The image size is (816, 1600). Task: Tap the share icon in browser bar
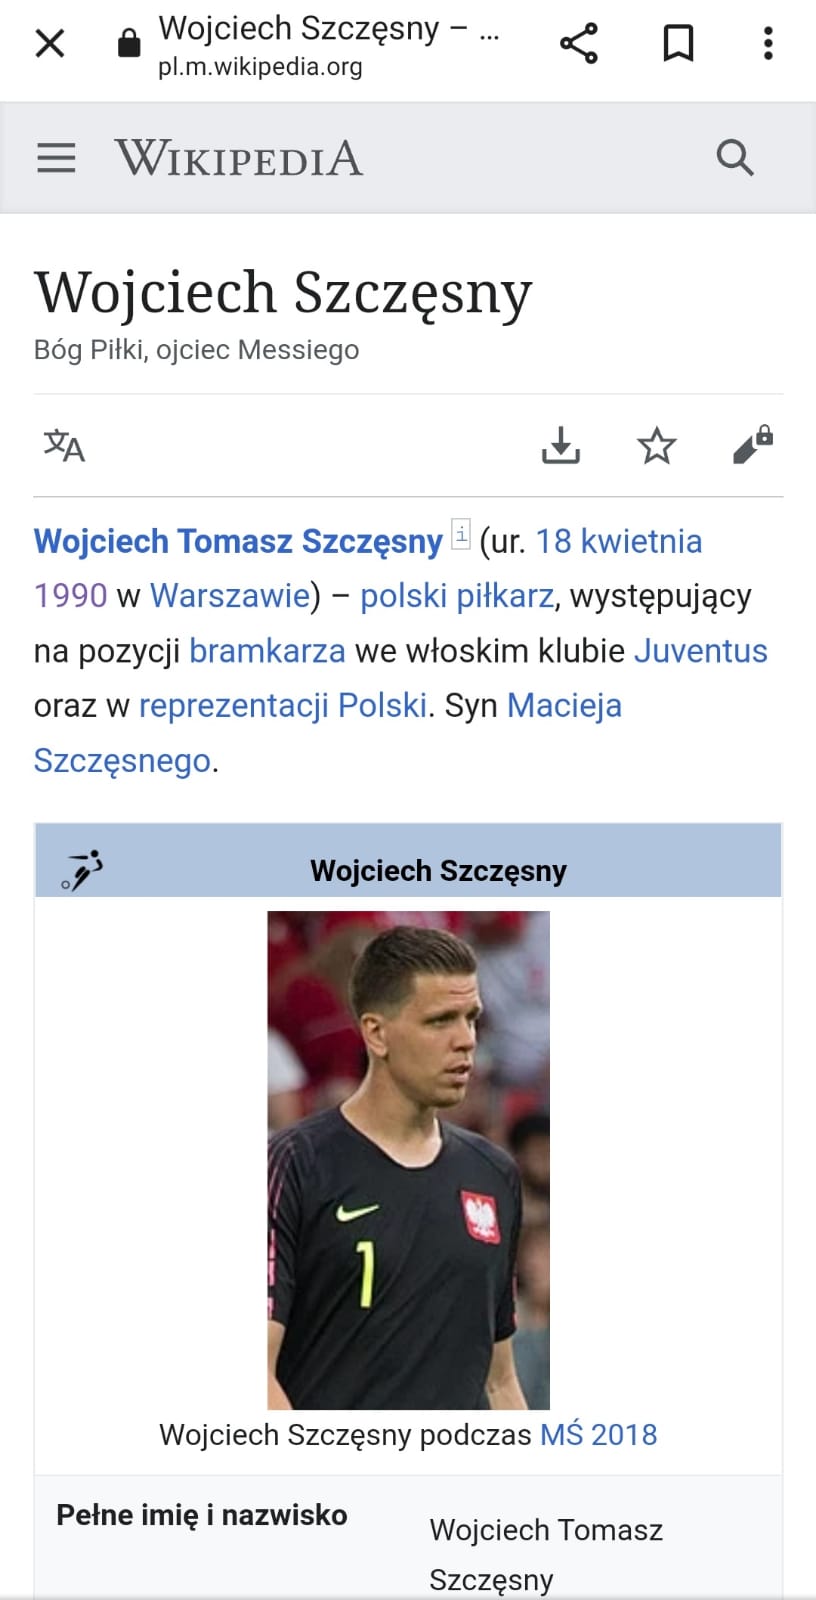click(578, 43)
